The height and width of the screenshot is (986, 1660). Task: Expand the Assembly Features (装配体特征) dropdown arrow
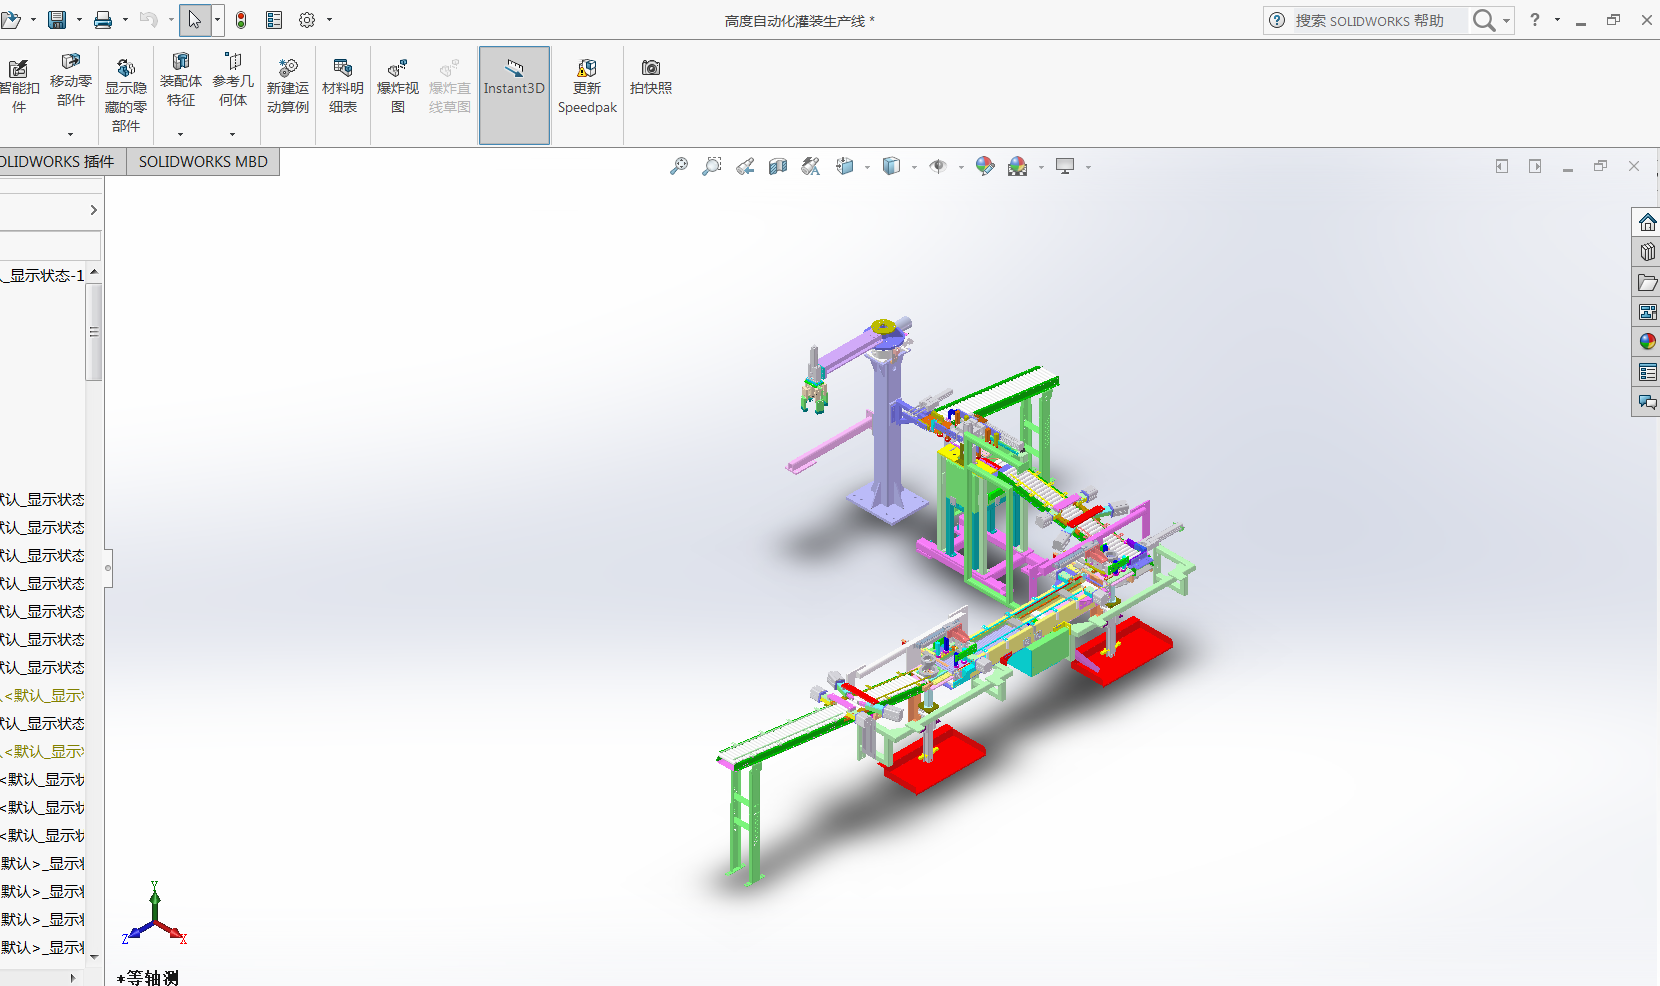[x=181, y=134]
